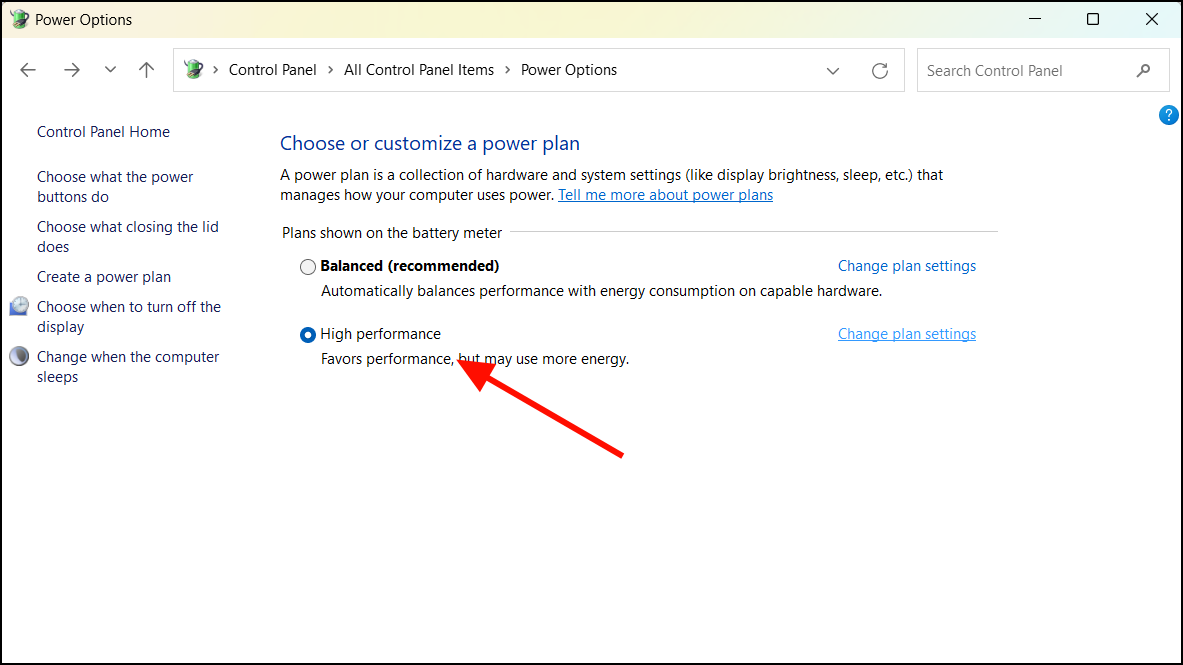Open Help via the blue question mark icon
Image resolution: width=1183 pixels, height=665 pixels.
point(1168,114)
